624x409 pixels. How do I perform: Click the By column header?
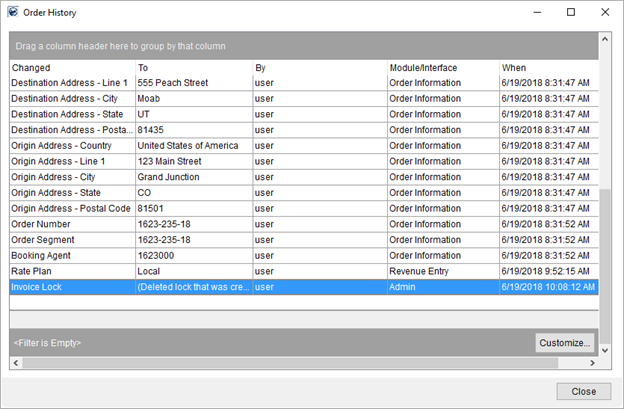pos(318,67)
